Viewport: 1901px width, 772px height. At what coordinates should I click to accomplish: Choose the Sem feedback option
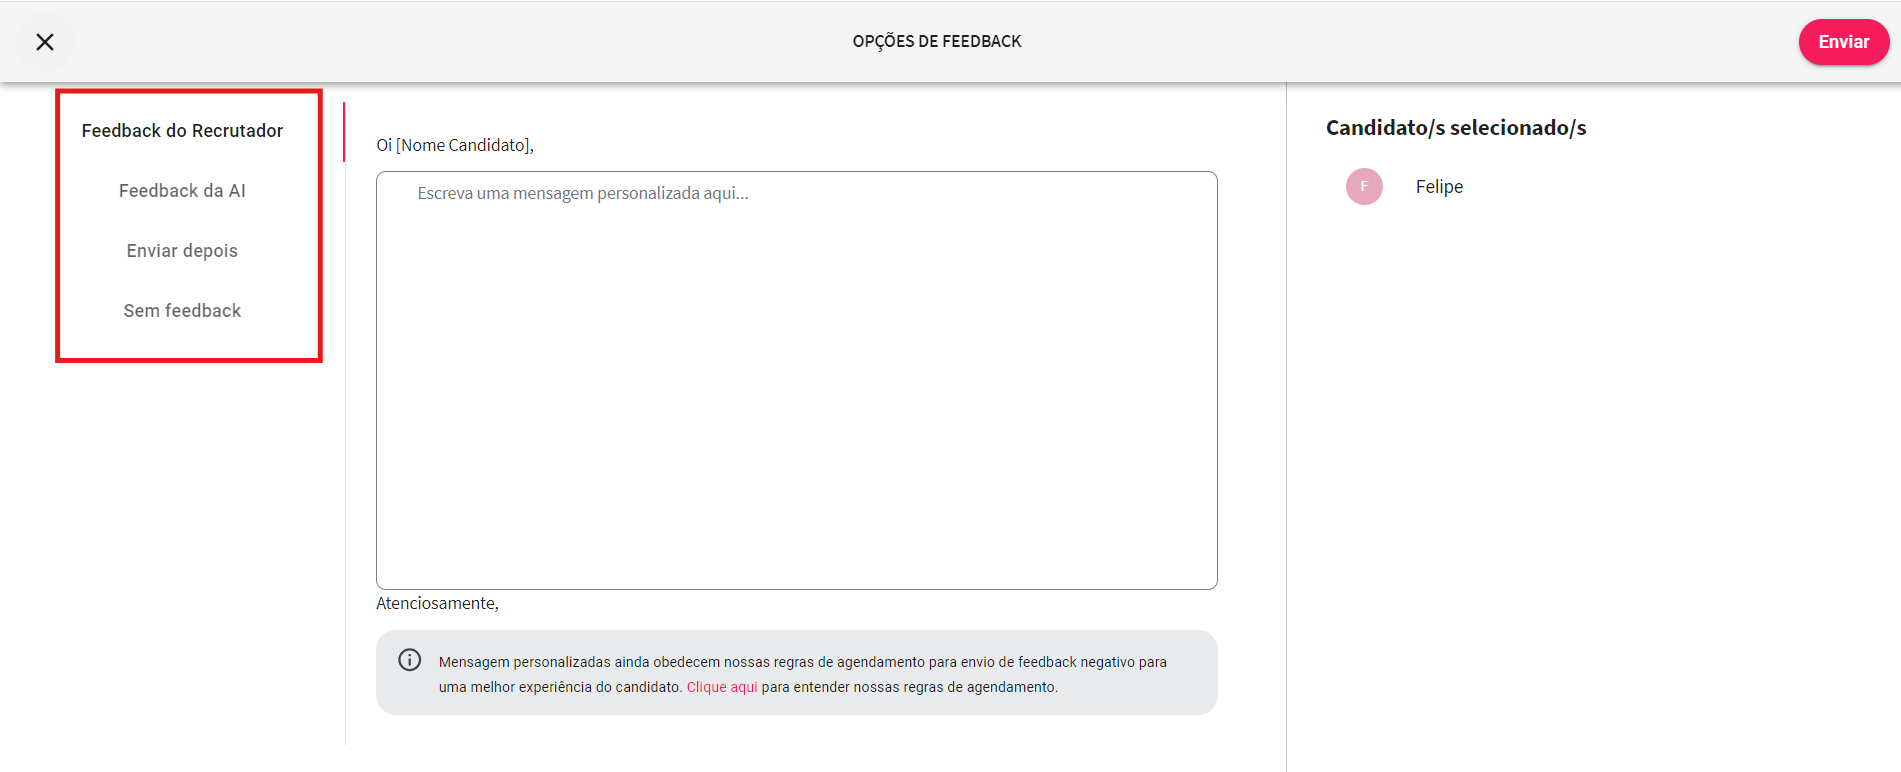[182, 311]
